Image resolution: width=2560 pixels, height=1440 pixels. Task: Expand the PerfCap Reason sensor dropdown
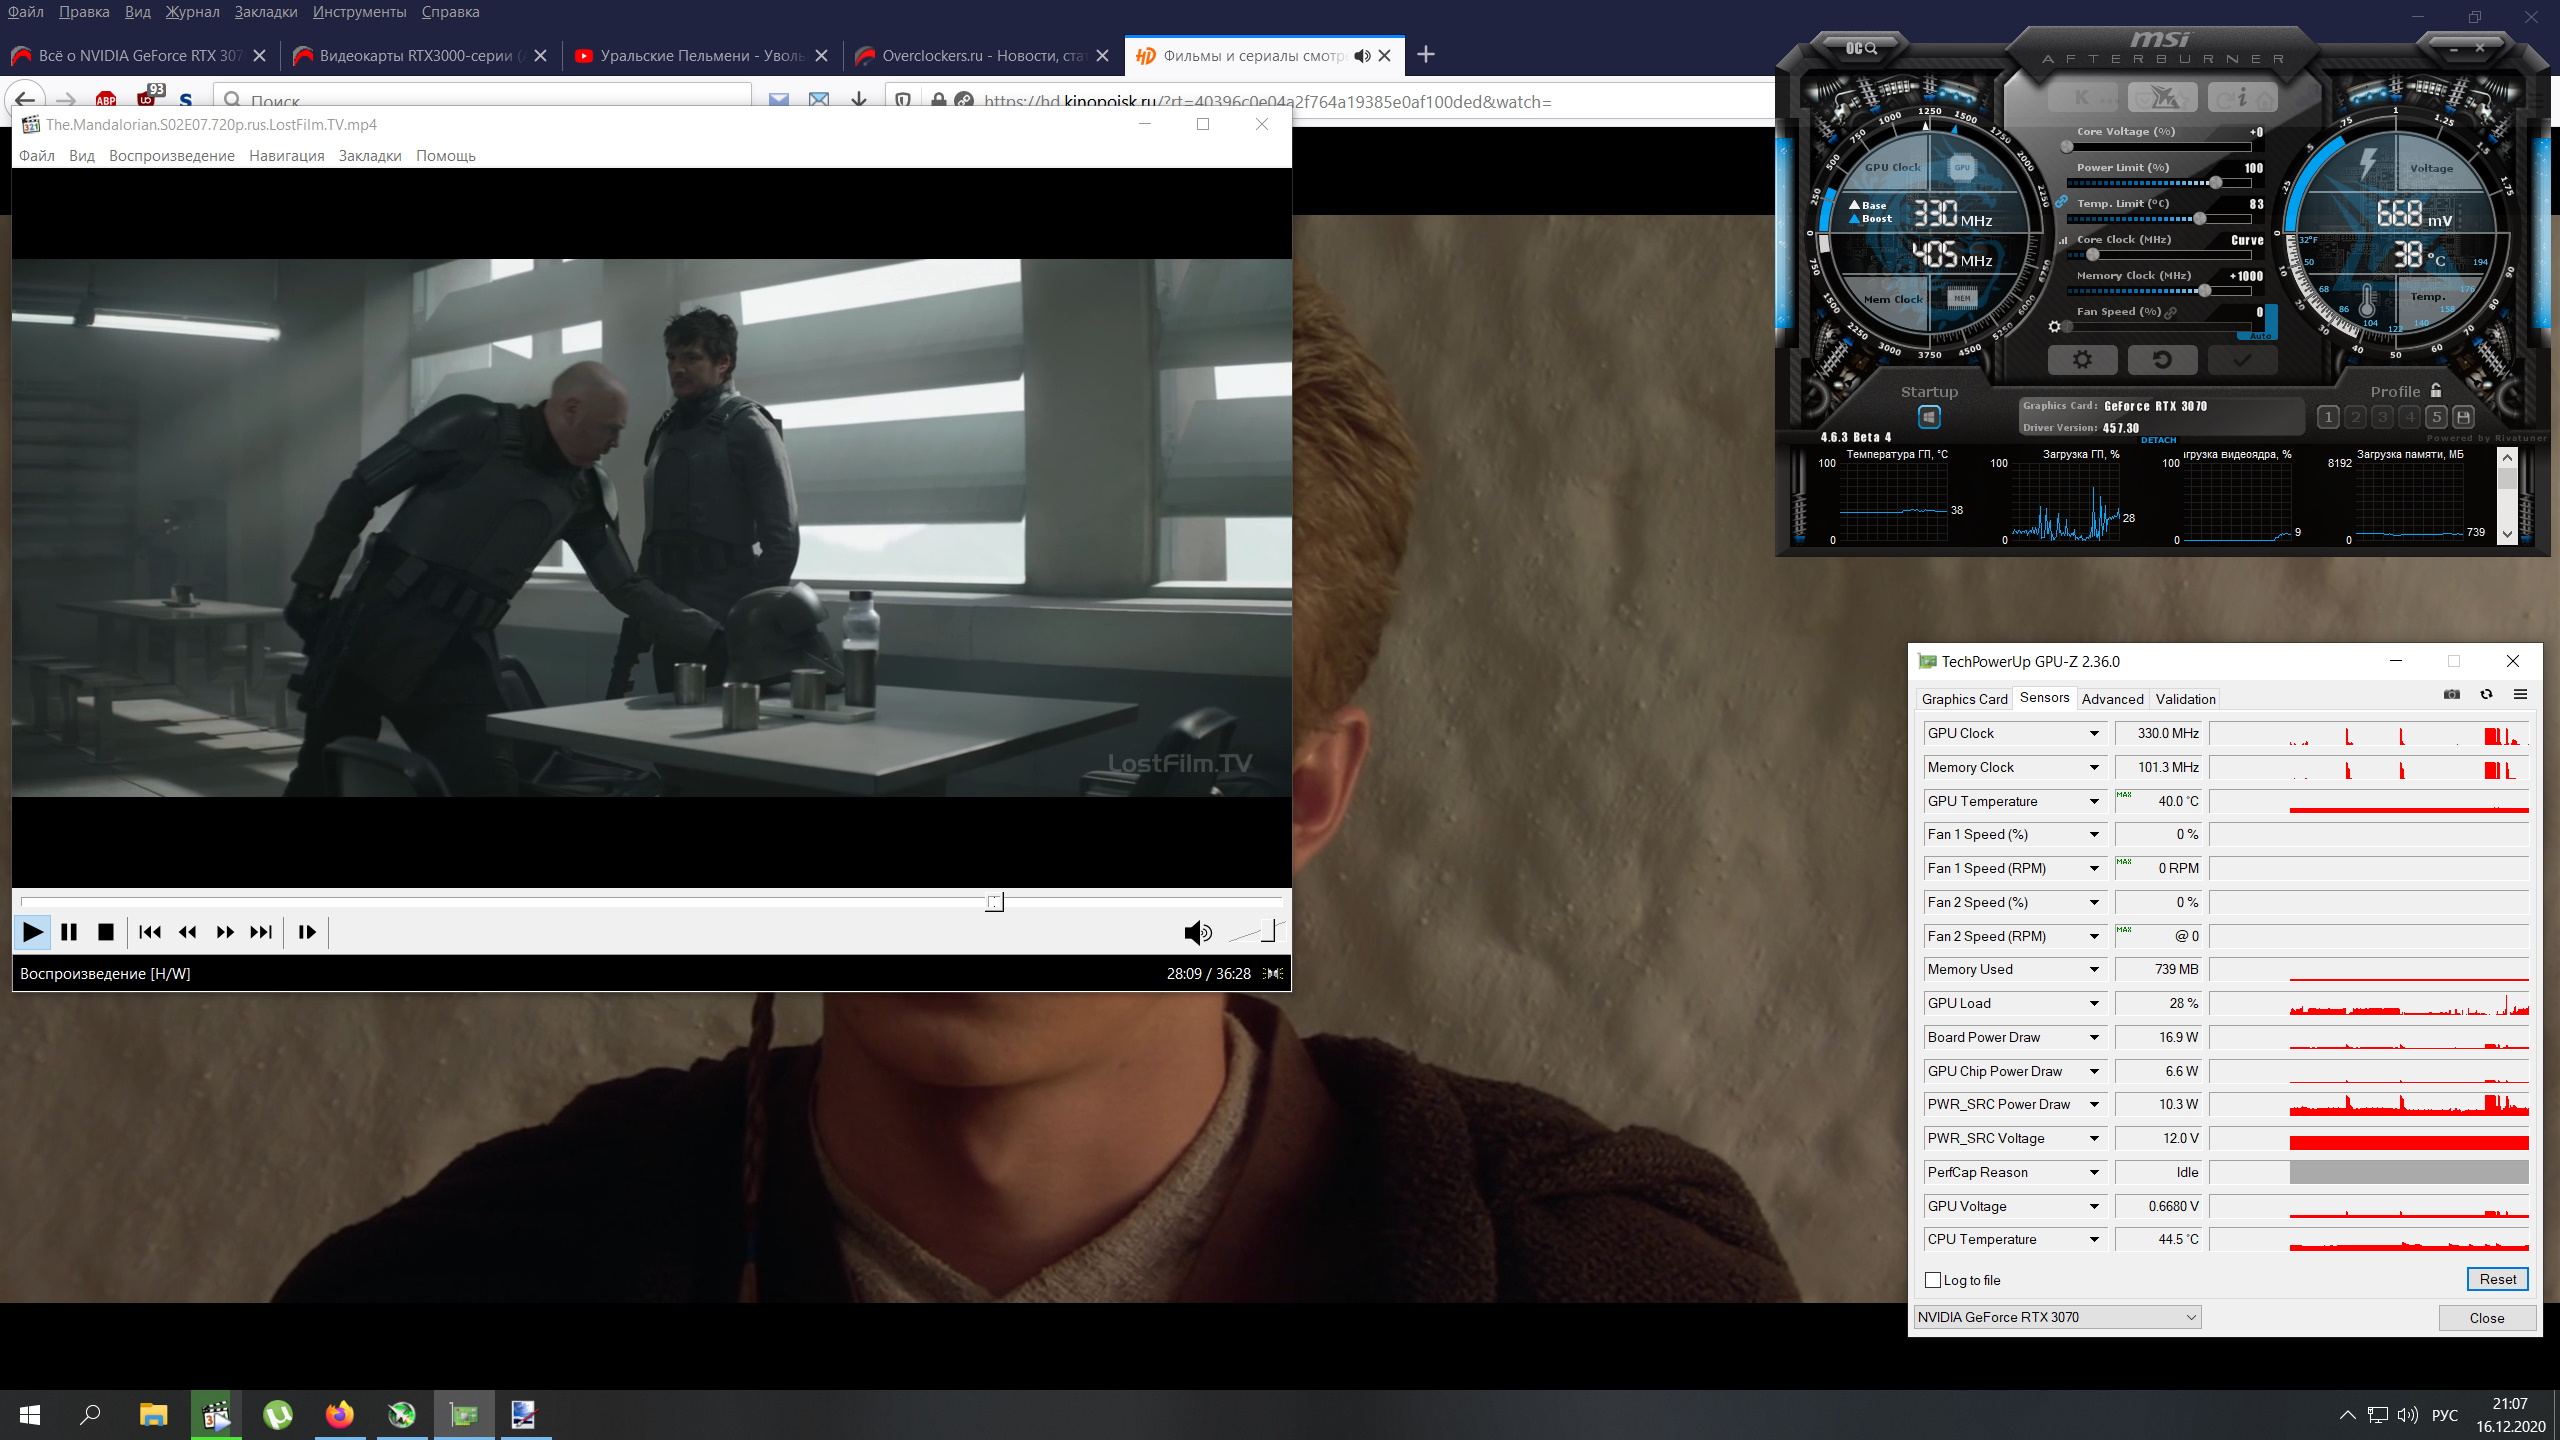tap(2094, 1173)
